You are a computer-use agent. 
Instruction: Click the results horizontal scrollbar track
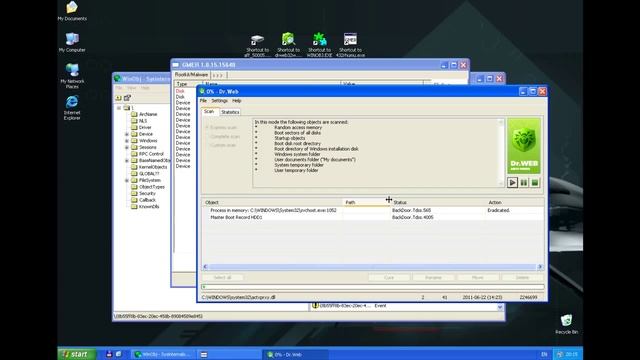click(372, 267)
